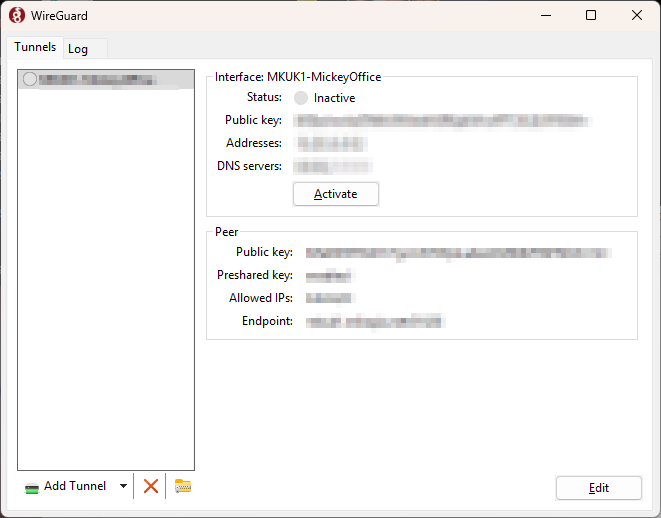Open the Edit tunnel dialog
661x518 pixels.
pos(599,488)
